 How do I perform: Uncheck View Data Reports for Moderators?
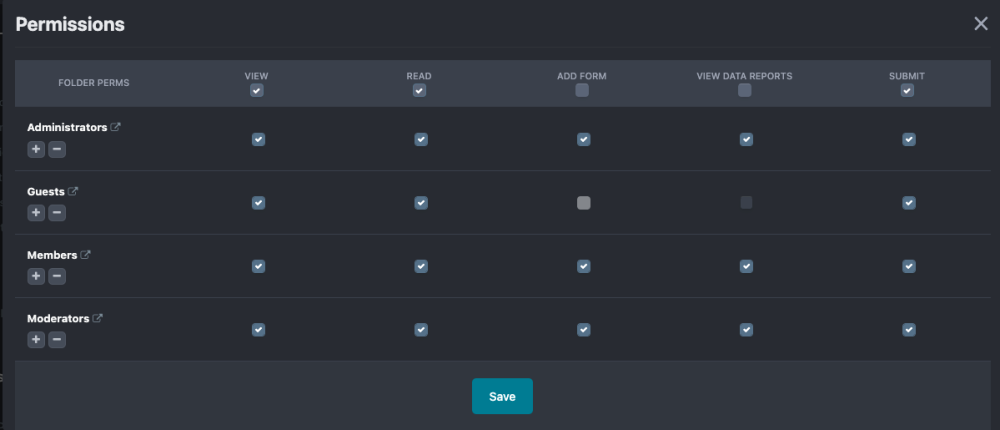click(x=746, y=329)
